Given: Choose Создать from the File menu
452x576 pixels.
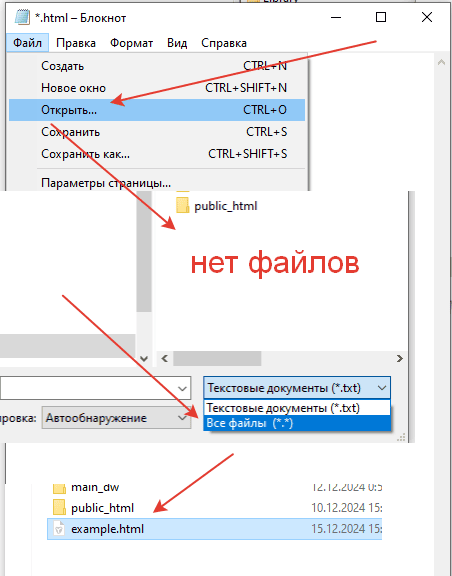Looking at the screenshot, I should (x=157, y=66).
